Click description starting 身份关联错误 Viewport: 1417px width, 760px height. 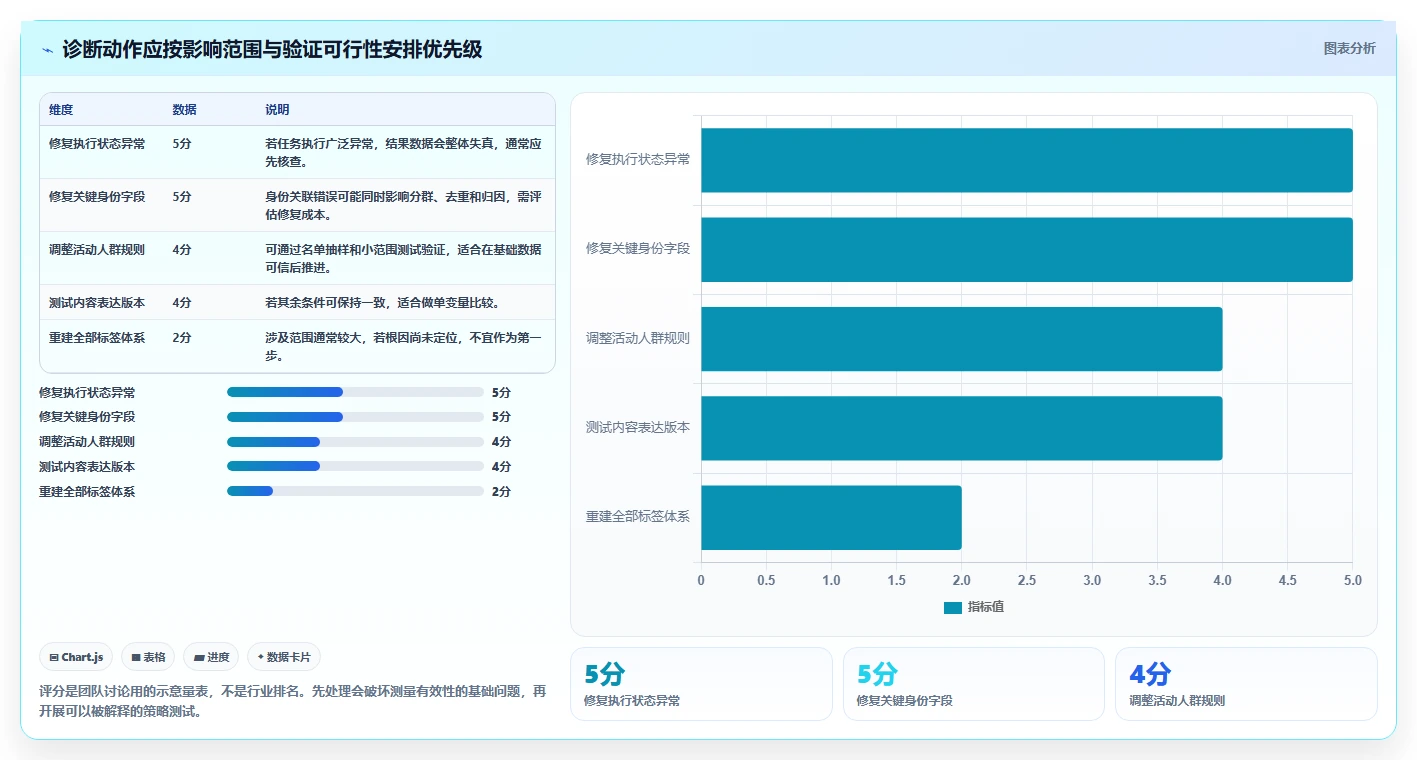click(x=404, y=205)
